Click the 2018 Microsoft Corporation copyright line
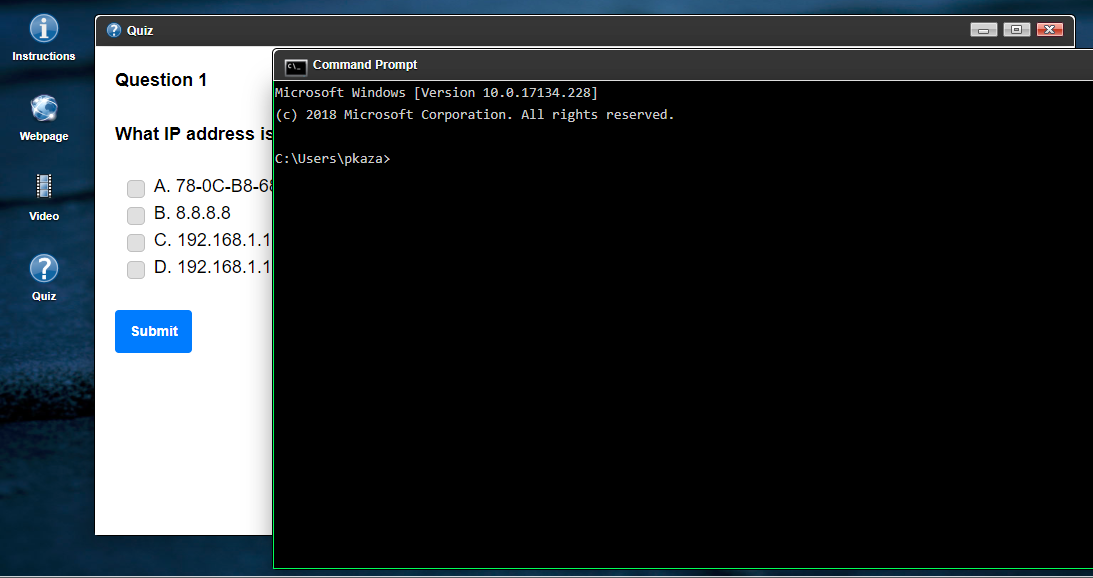The width and height of the screenshot is (1093, 578). point(475,115)
